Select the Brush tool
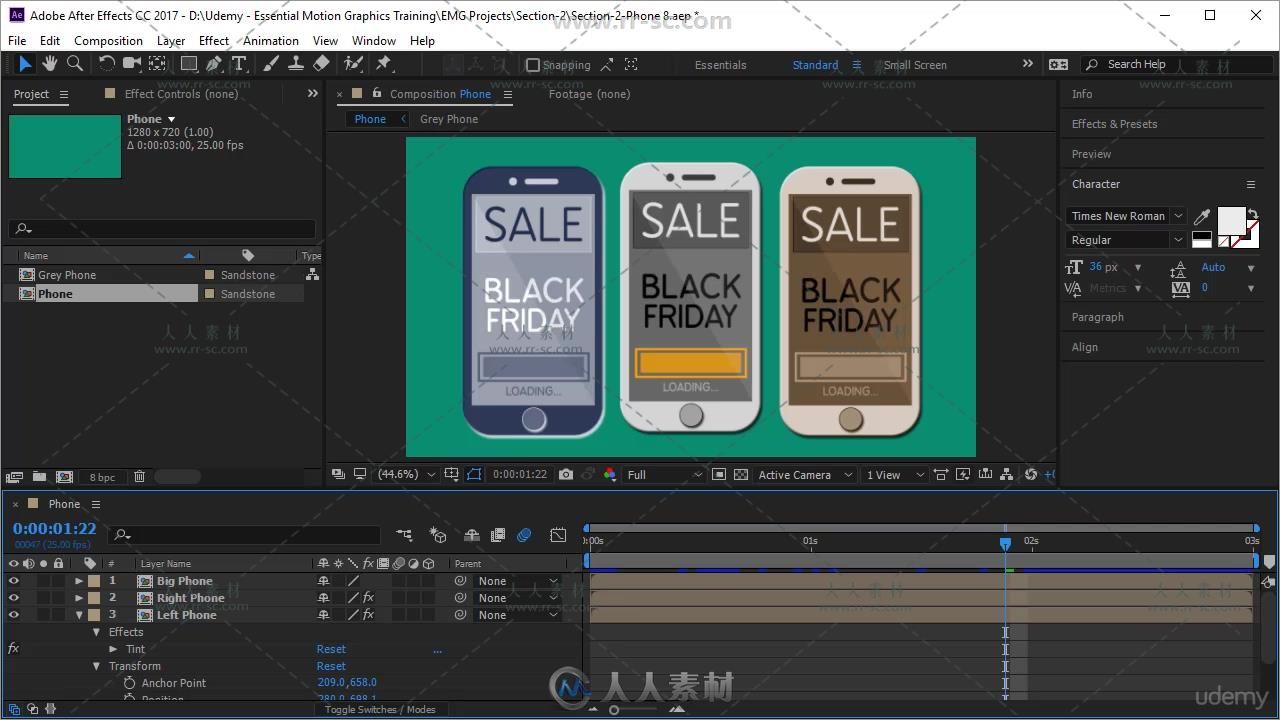Image resolution: width=1280 pixels, height=720 pixels. click(x=271, y=64)
